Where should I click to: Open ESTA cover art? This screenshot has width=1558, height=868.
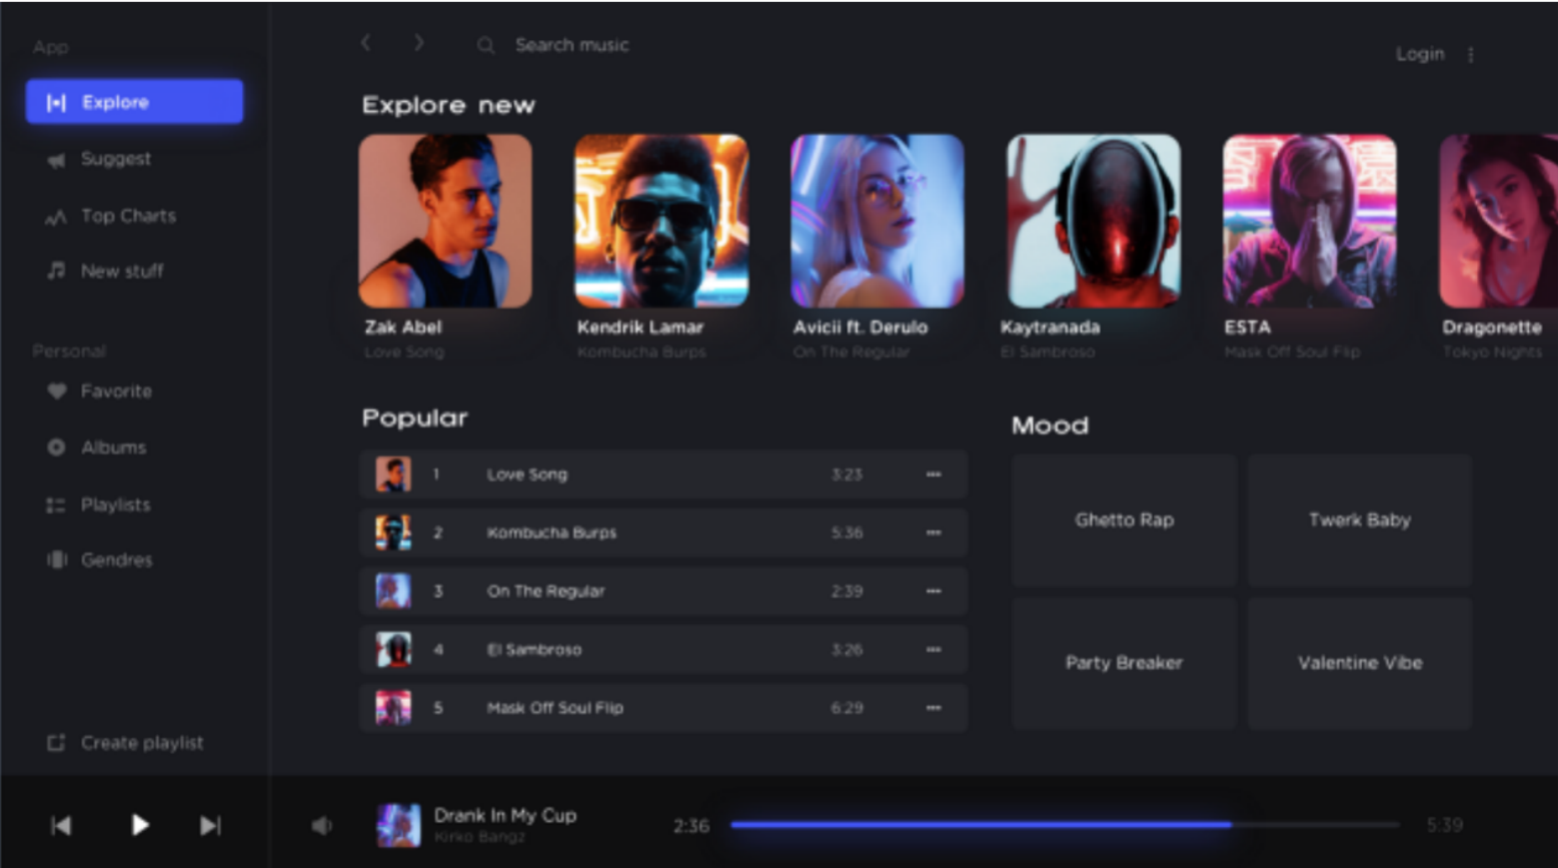tap(1309, 221)
